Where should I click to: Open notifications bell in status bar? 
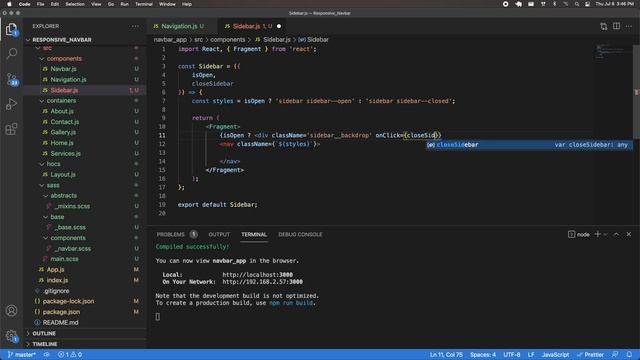click(x=629, y=355)
